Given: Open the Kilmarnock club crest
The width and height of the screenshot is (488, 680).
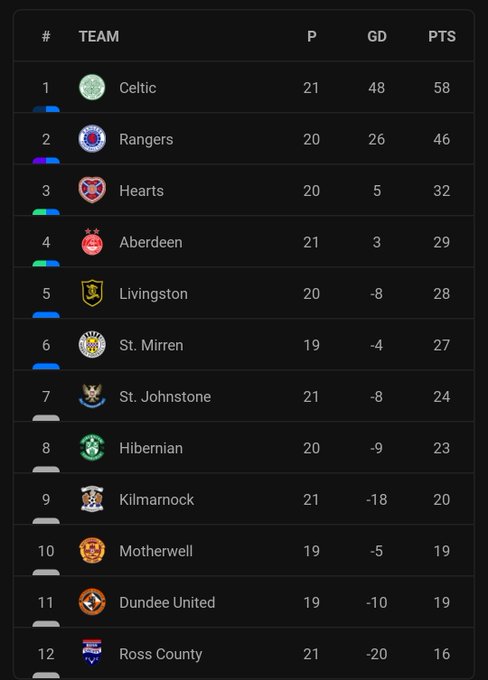Looking at the screenshot, I should [92, 499].
